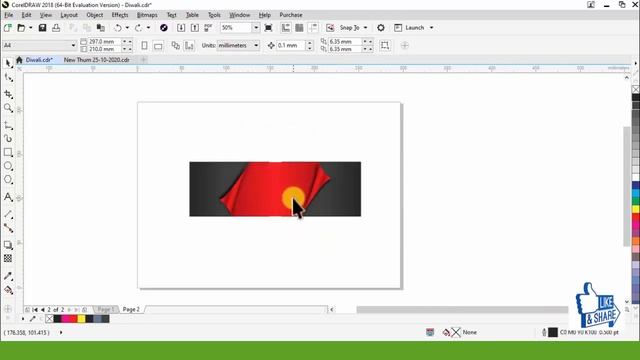Image resolution: width=640 pixels, height=360 pixels.
Task: Select the Shape edit tool
Action: 8,78
